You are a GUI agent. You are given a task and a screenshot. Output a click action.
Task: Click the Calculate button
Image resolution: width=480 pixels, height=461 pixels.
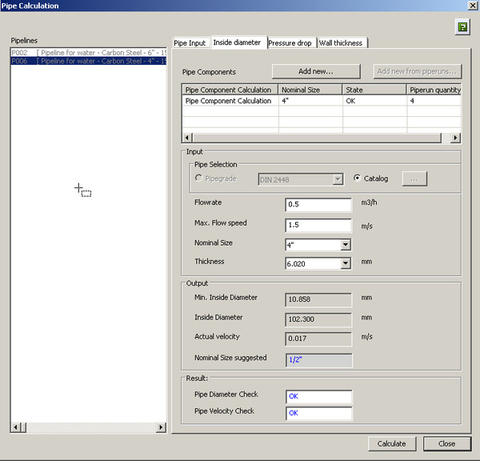[x=392, y=444]
